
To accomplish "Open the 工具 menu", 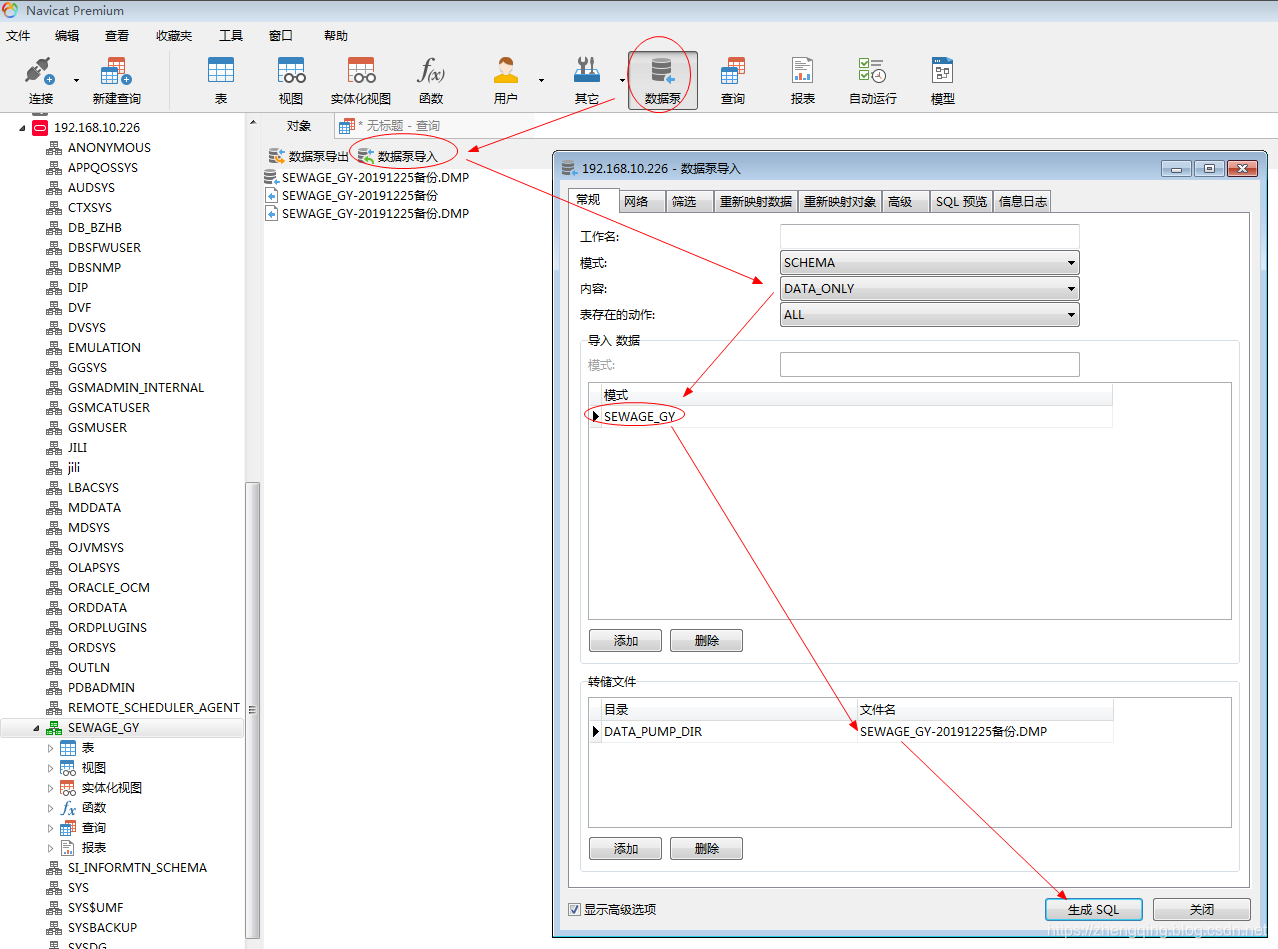I will (231, 35).
